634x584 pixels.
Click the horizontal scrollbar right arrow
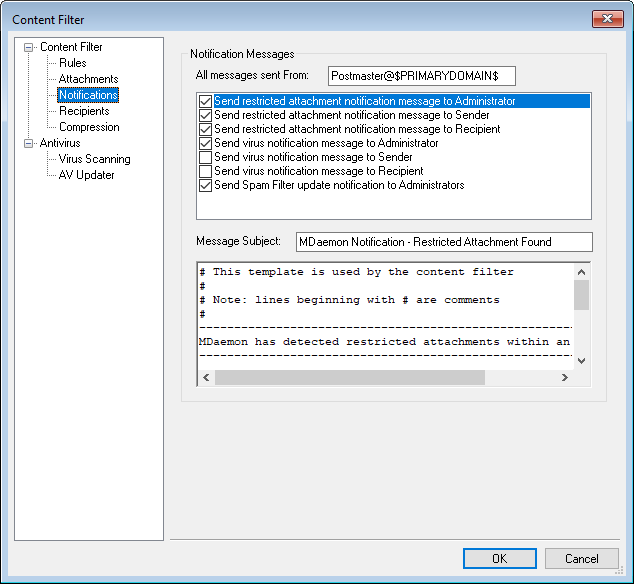(564, 377)
